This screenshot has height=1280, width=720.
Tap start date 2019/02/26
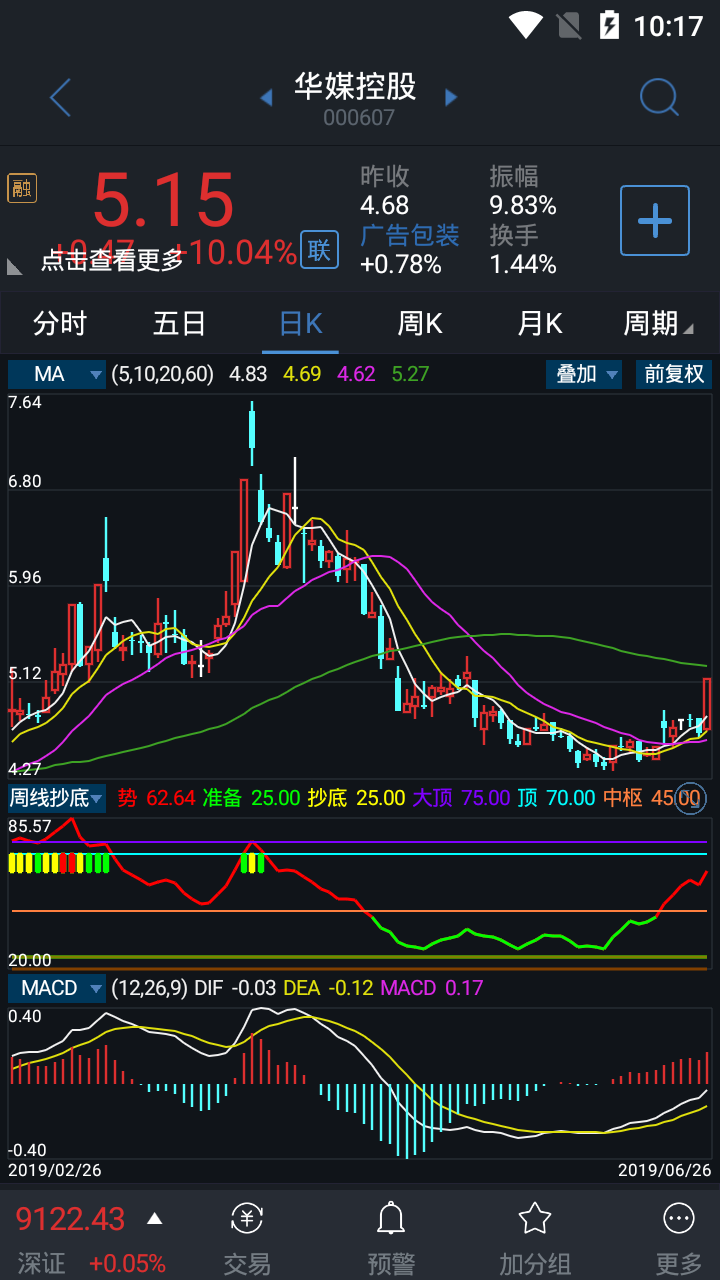[x=55, y=1169]
